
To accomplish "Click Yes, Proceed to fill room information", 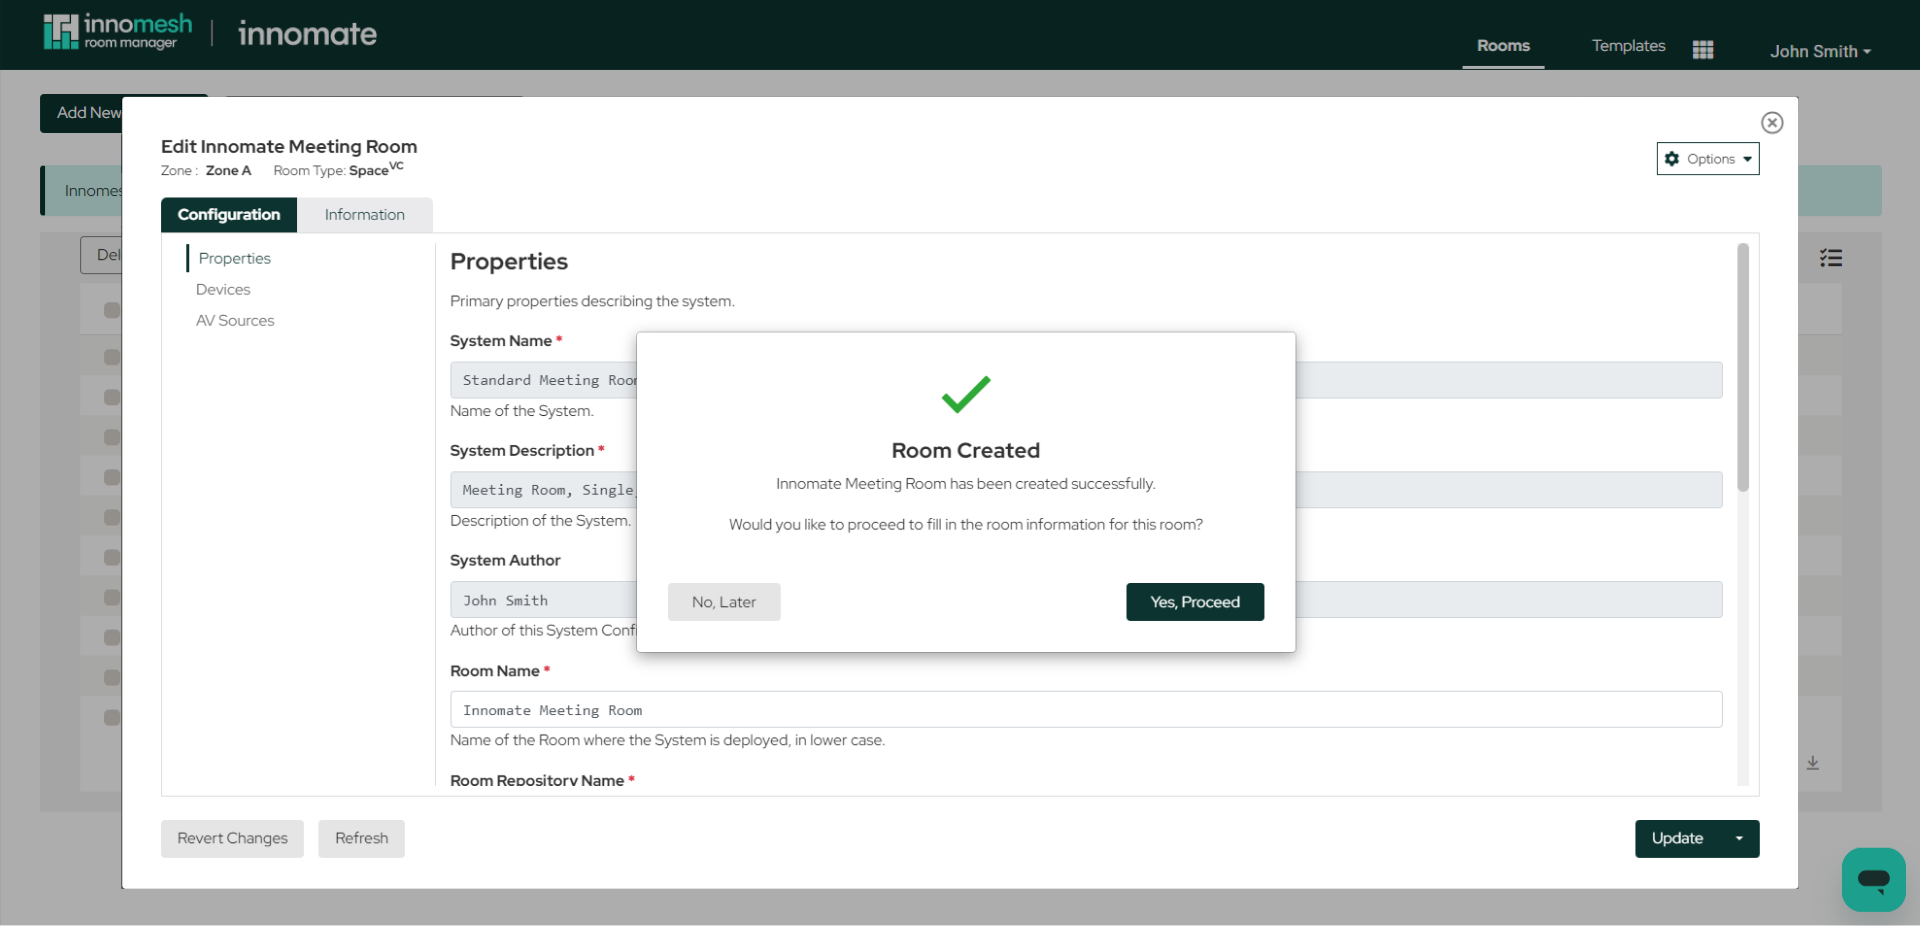I will coord(1194,601).
